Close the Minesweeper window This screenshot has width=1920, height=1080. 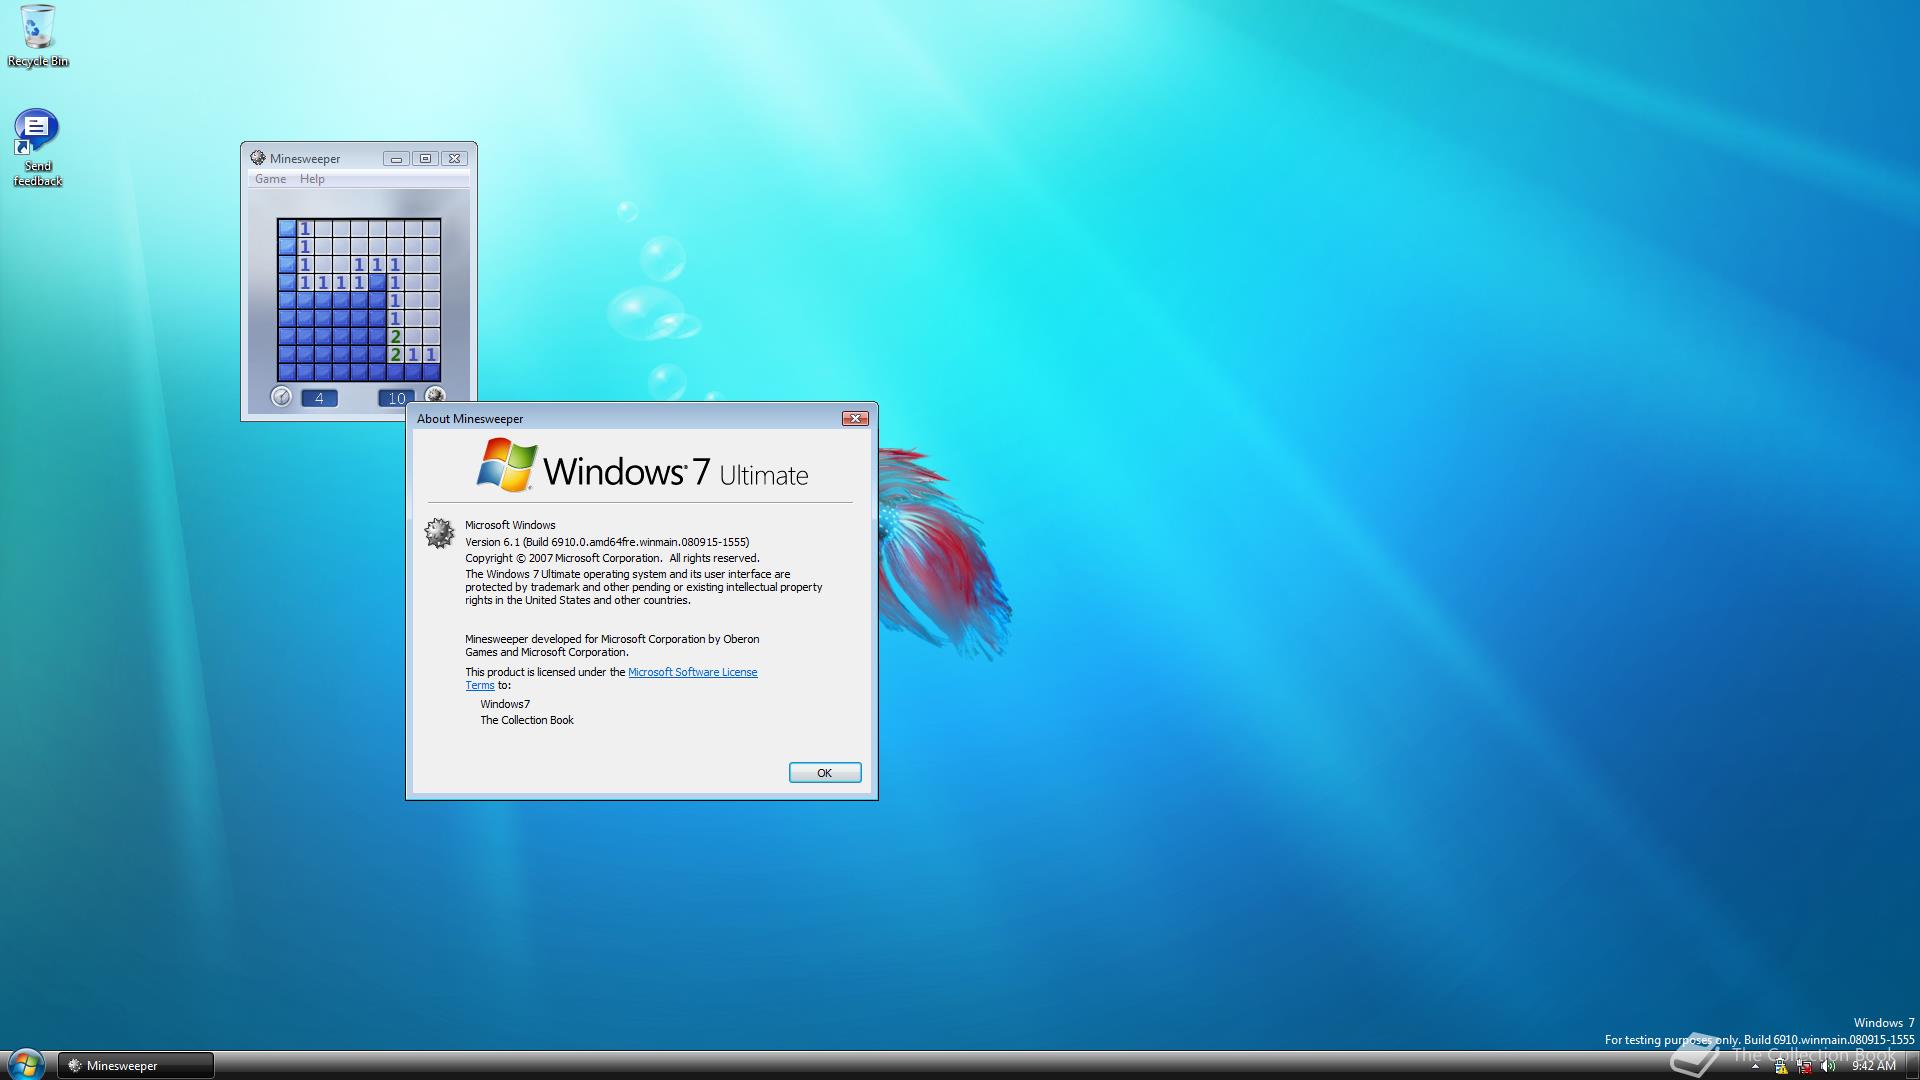coord(454,158)
